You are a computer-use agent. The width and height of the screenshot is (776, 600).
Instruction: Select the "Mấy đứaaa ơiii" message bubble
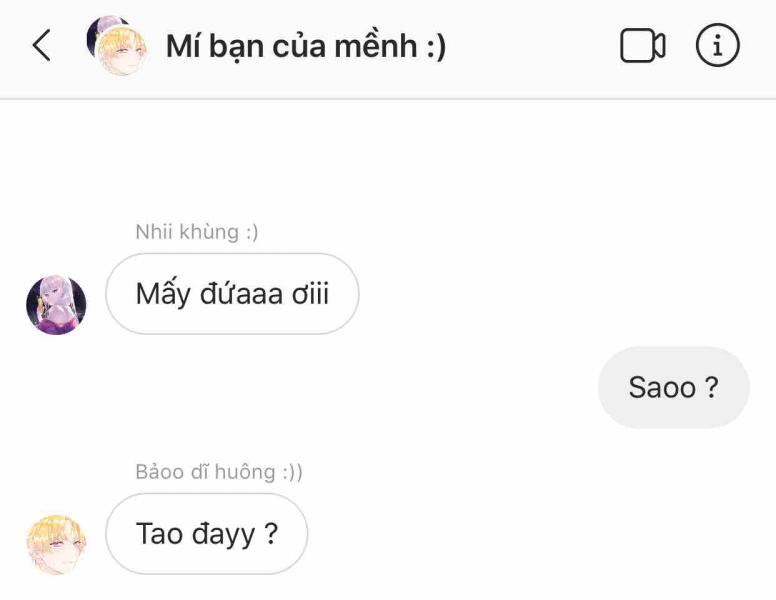232,294
